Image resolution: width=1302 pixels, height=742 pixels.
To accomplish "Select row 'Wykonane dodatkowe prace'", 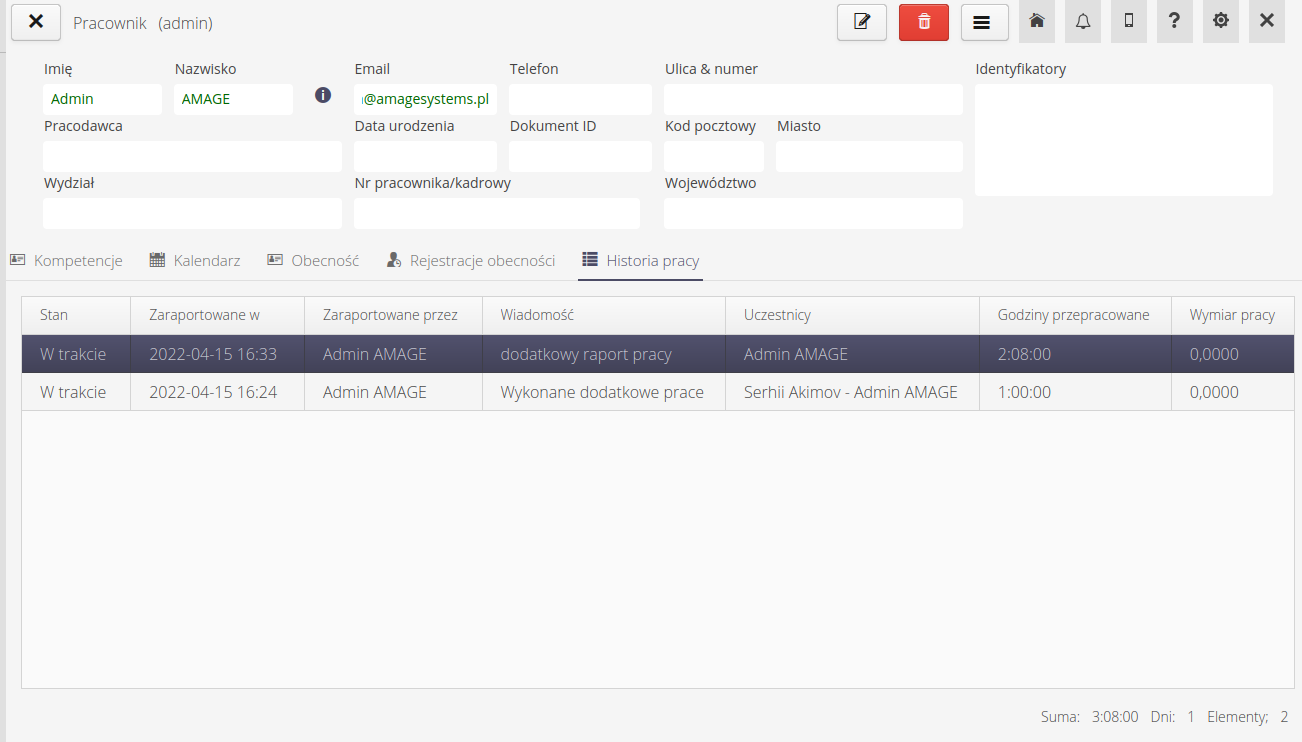I will [x=601, y=392].
